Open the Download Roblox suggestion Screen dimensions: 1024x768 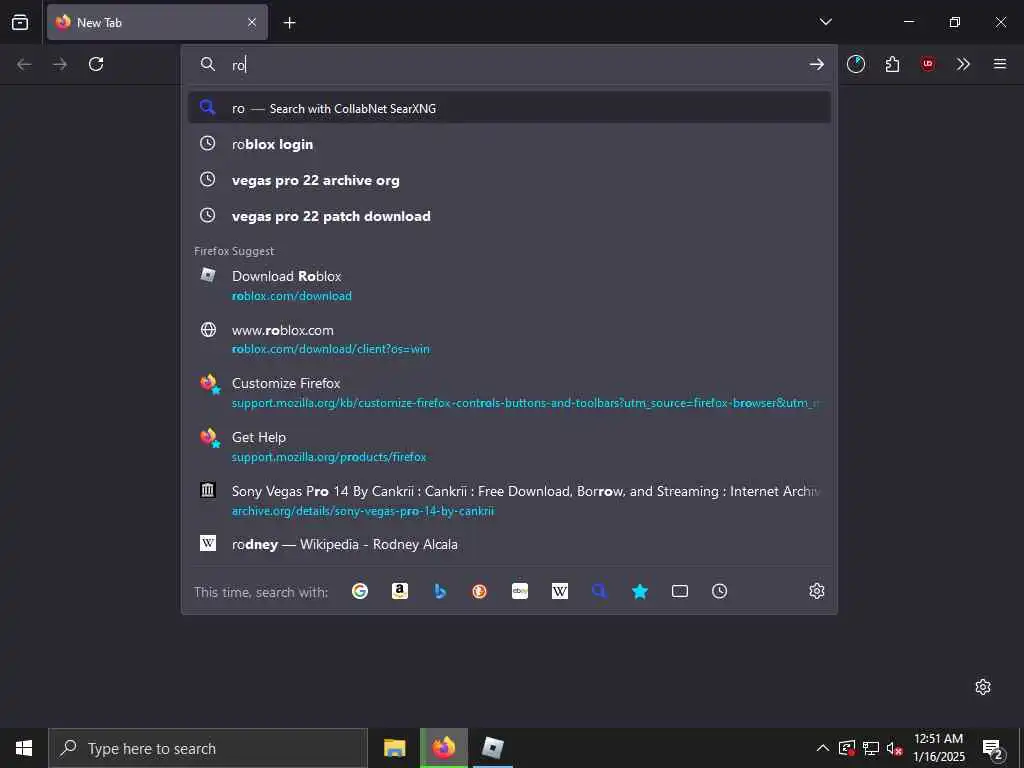pyautogui.click(x=509, y=285)
